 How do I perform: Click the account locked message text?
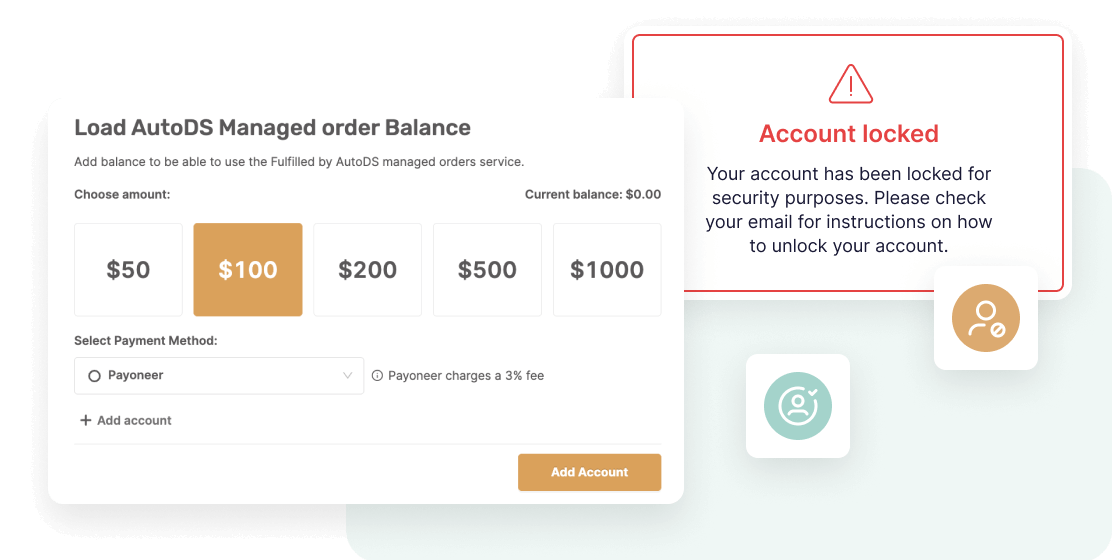pyautogui.click(x=849, y=210)
